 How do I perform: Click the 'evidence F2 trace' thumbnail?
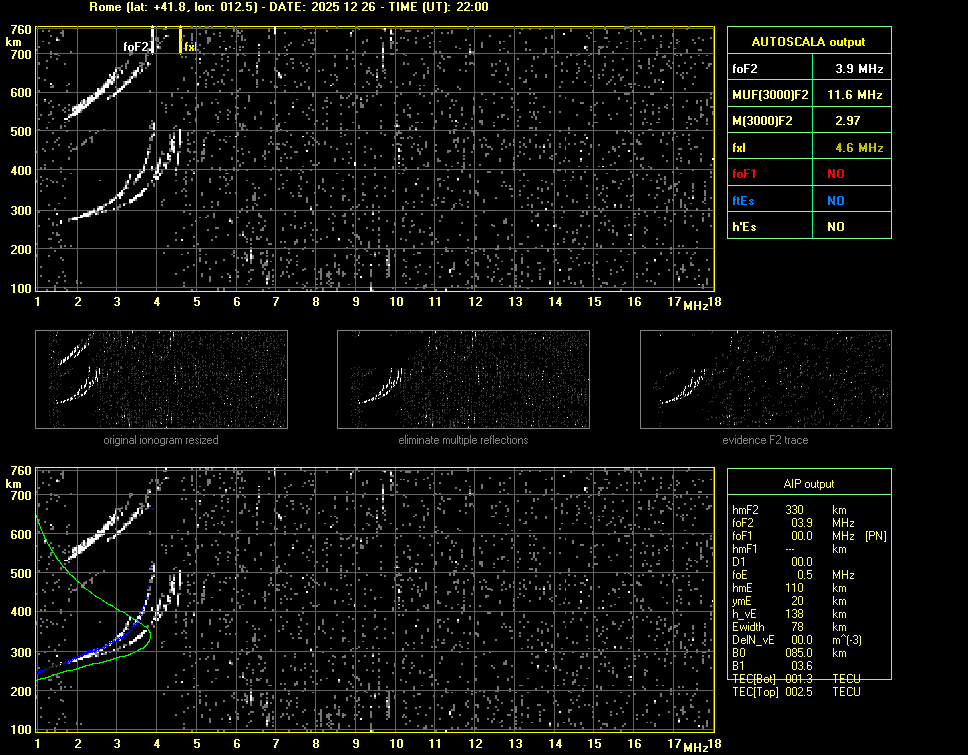click(765, 381)
